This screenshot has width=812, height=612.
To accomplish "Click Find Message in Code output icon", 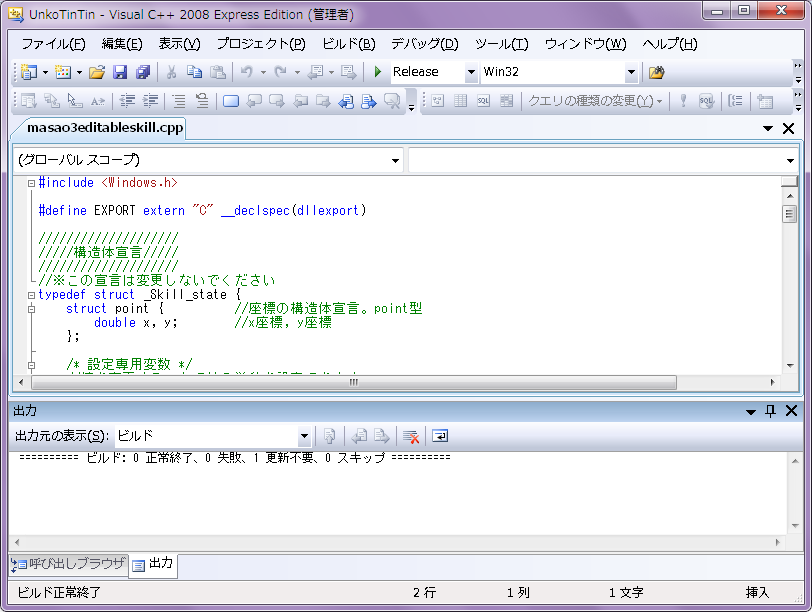I will click(x=329, y=436).
